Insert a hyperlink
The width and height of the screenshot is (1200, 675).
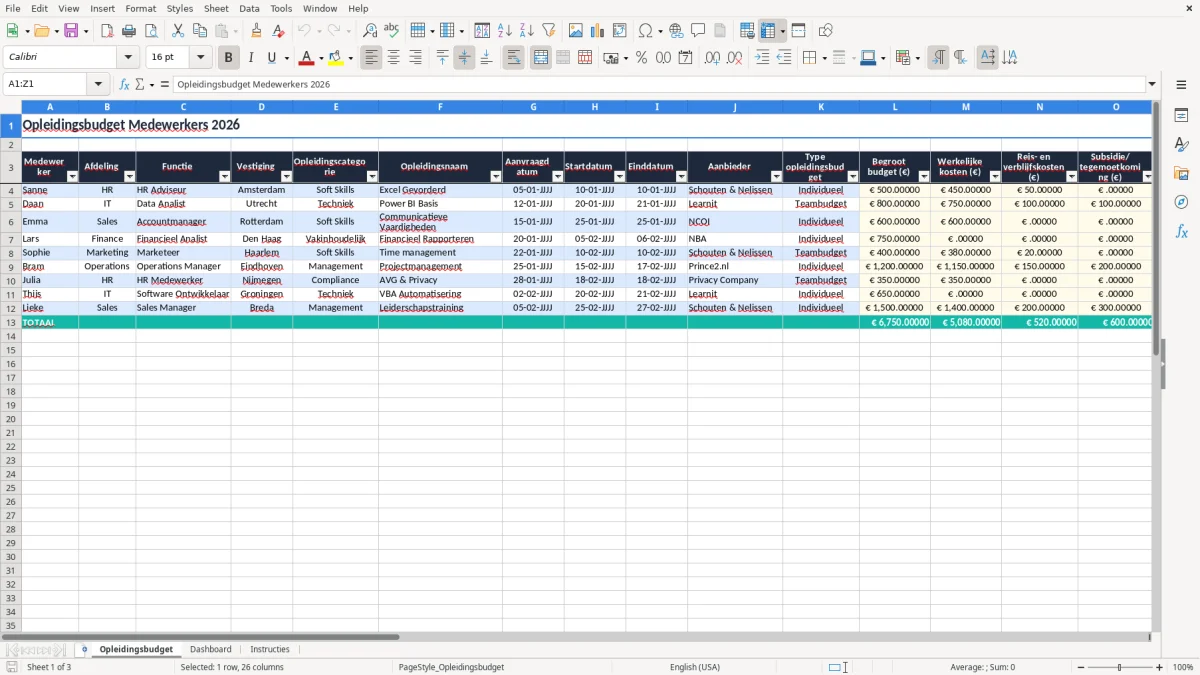click(x=677, y=31)
